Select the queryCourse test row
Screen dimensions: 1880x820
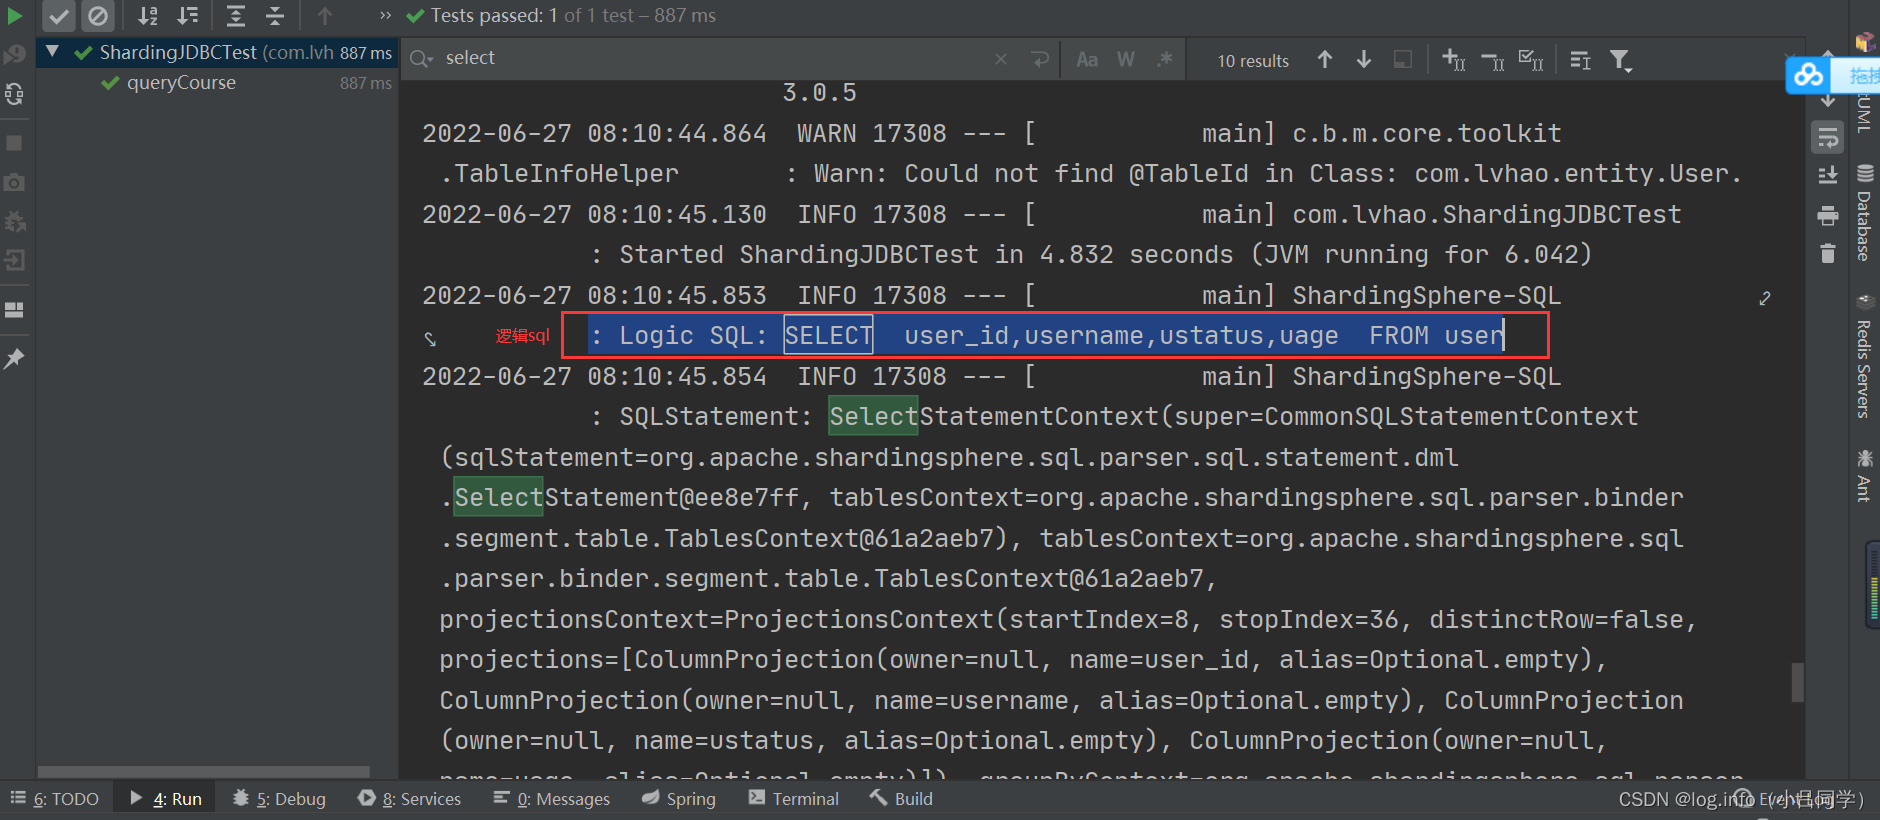tap(218, 83)
